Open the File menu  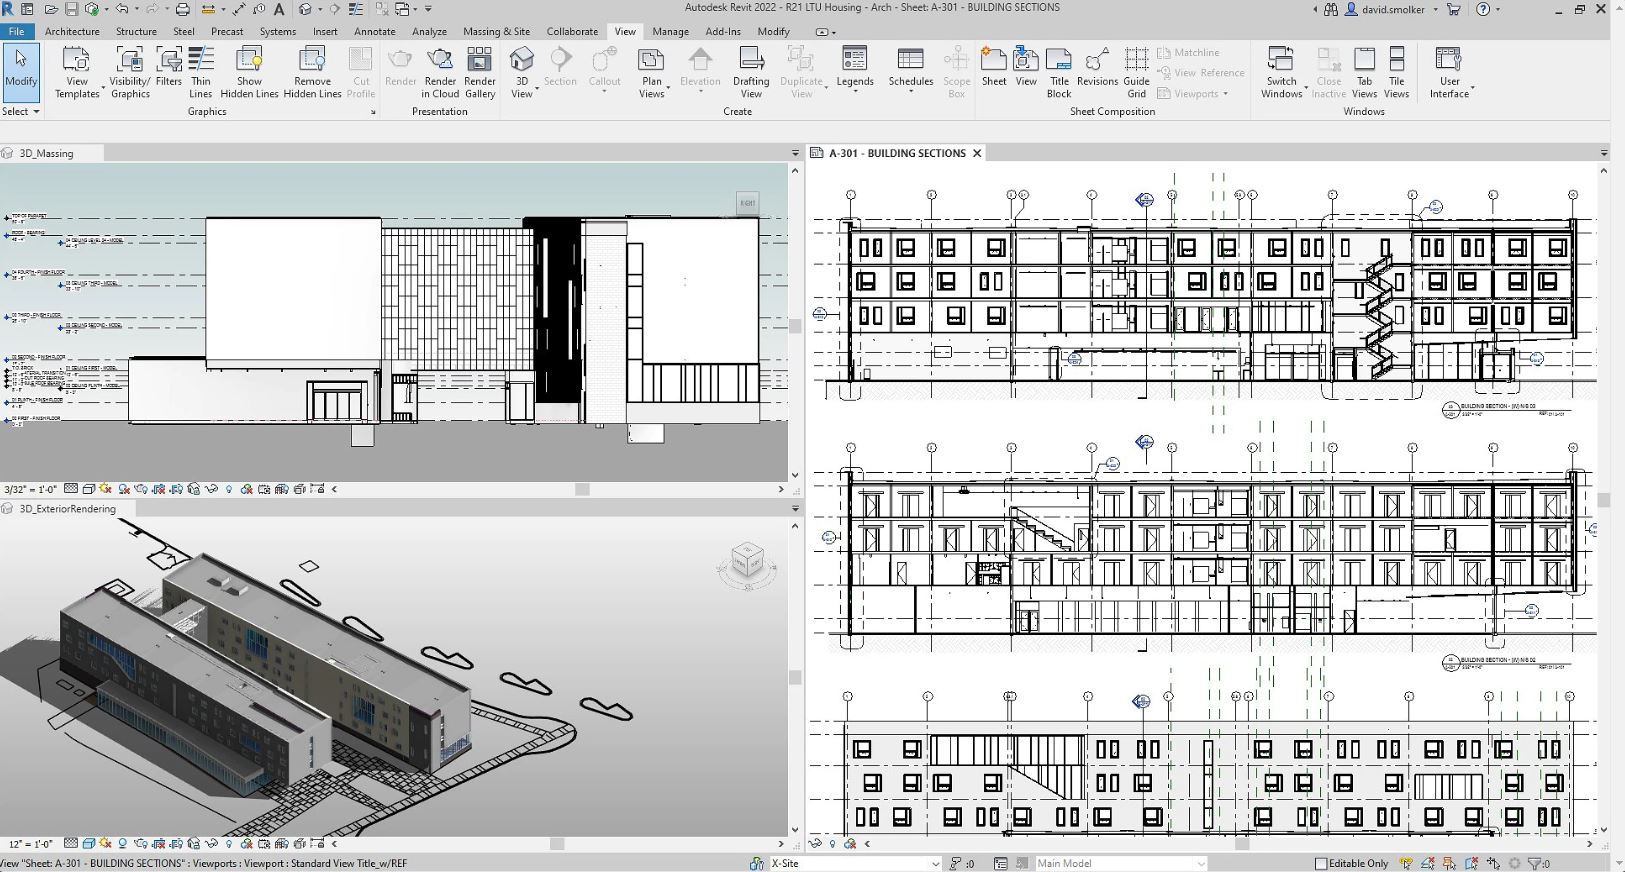click(17, 31)
